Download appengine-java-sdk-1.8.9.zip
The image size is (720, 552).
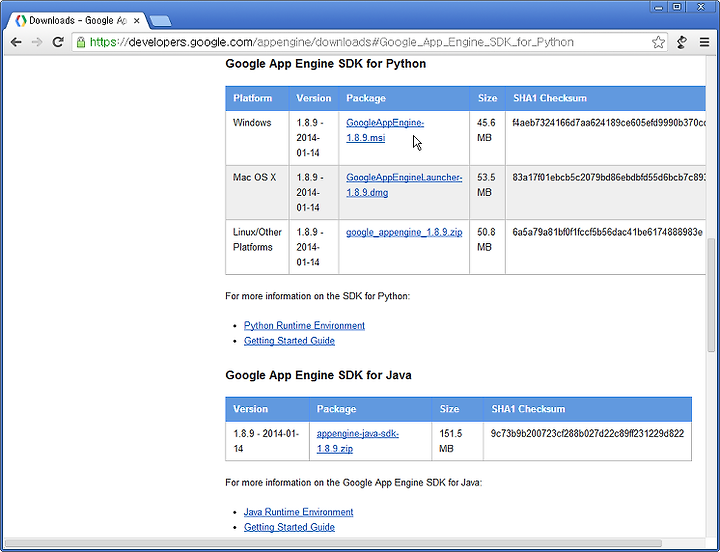pyautogui.click(x=358, y=441)
